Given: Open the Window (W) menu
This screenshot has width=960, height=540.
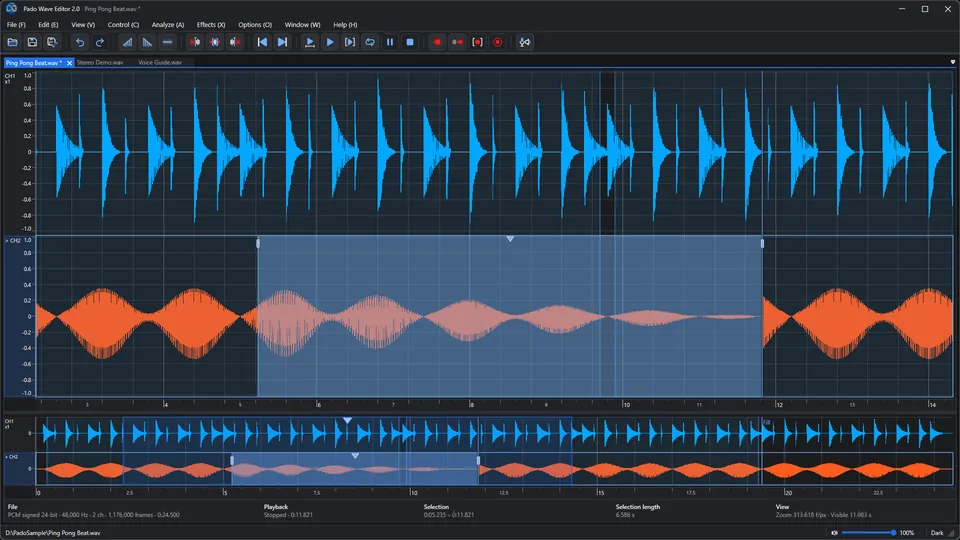Looking at the screenshot, I should pyautogui.click(x=302, y=24).
